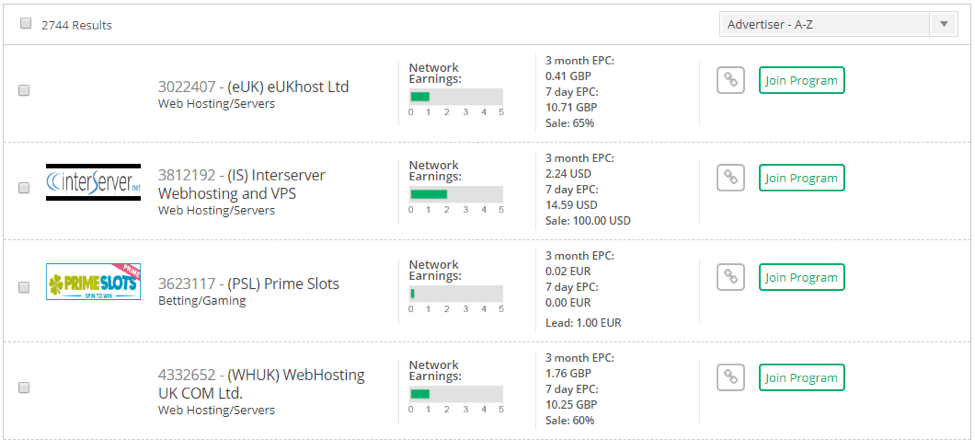The image size is (975, 440).
Task: Click link icon for Interserver Webhosting
Action: 731,178
